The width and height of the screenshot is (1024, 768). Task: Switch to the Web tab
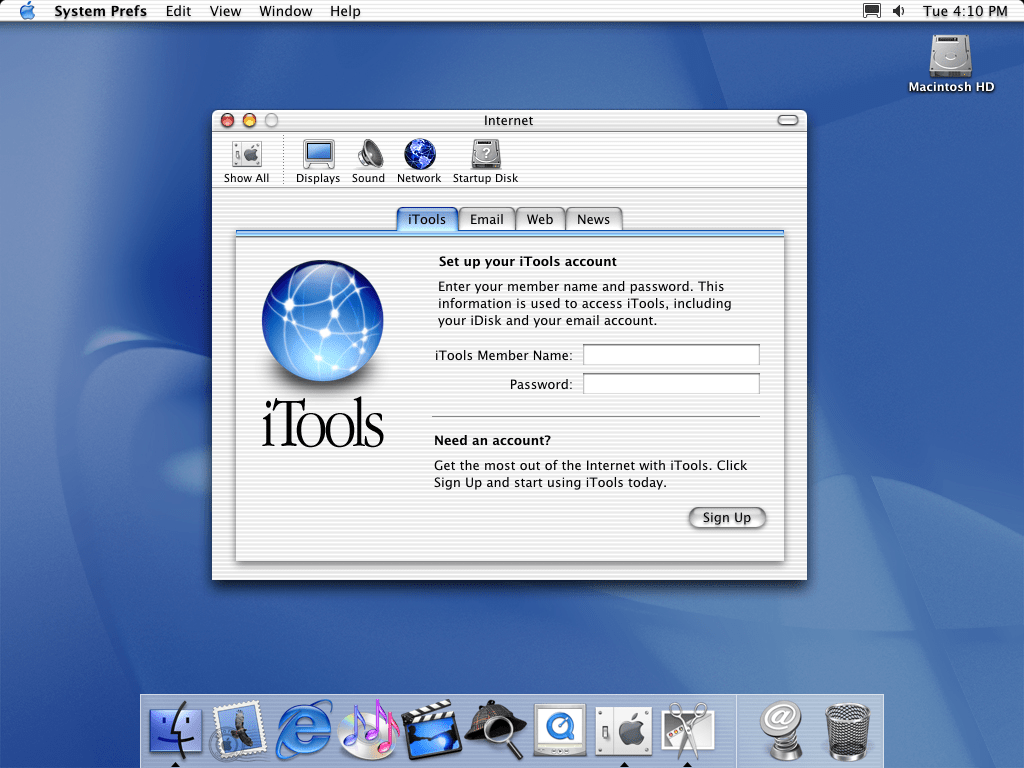pyautogui.click(x=540, y=219)
